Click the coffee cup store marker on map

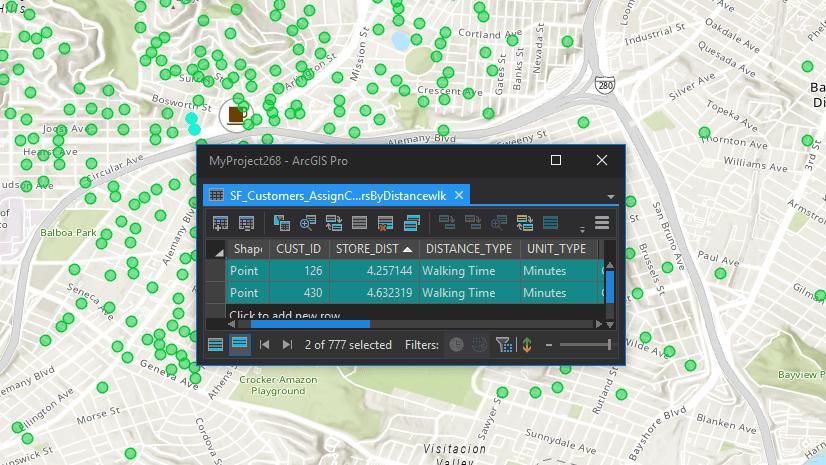tap(236, 114)
